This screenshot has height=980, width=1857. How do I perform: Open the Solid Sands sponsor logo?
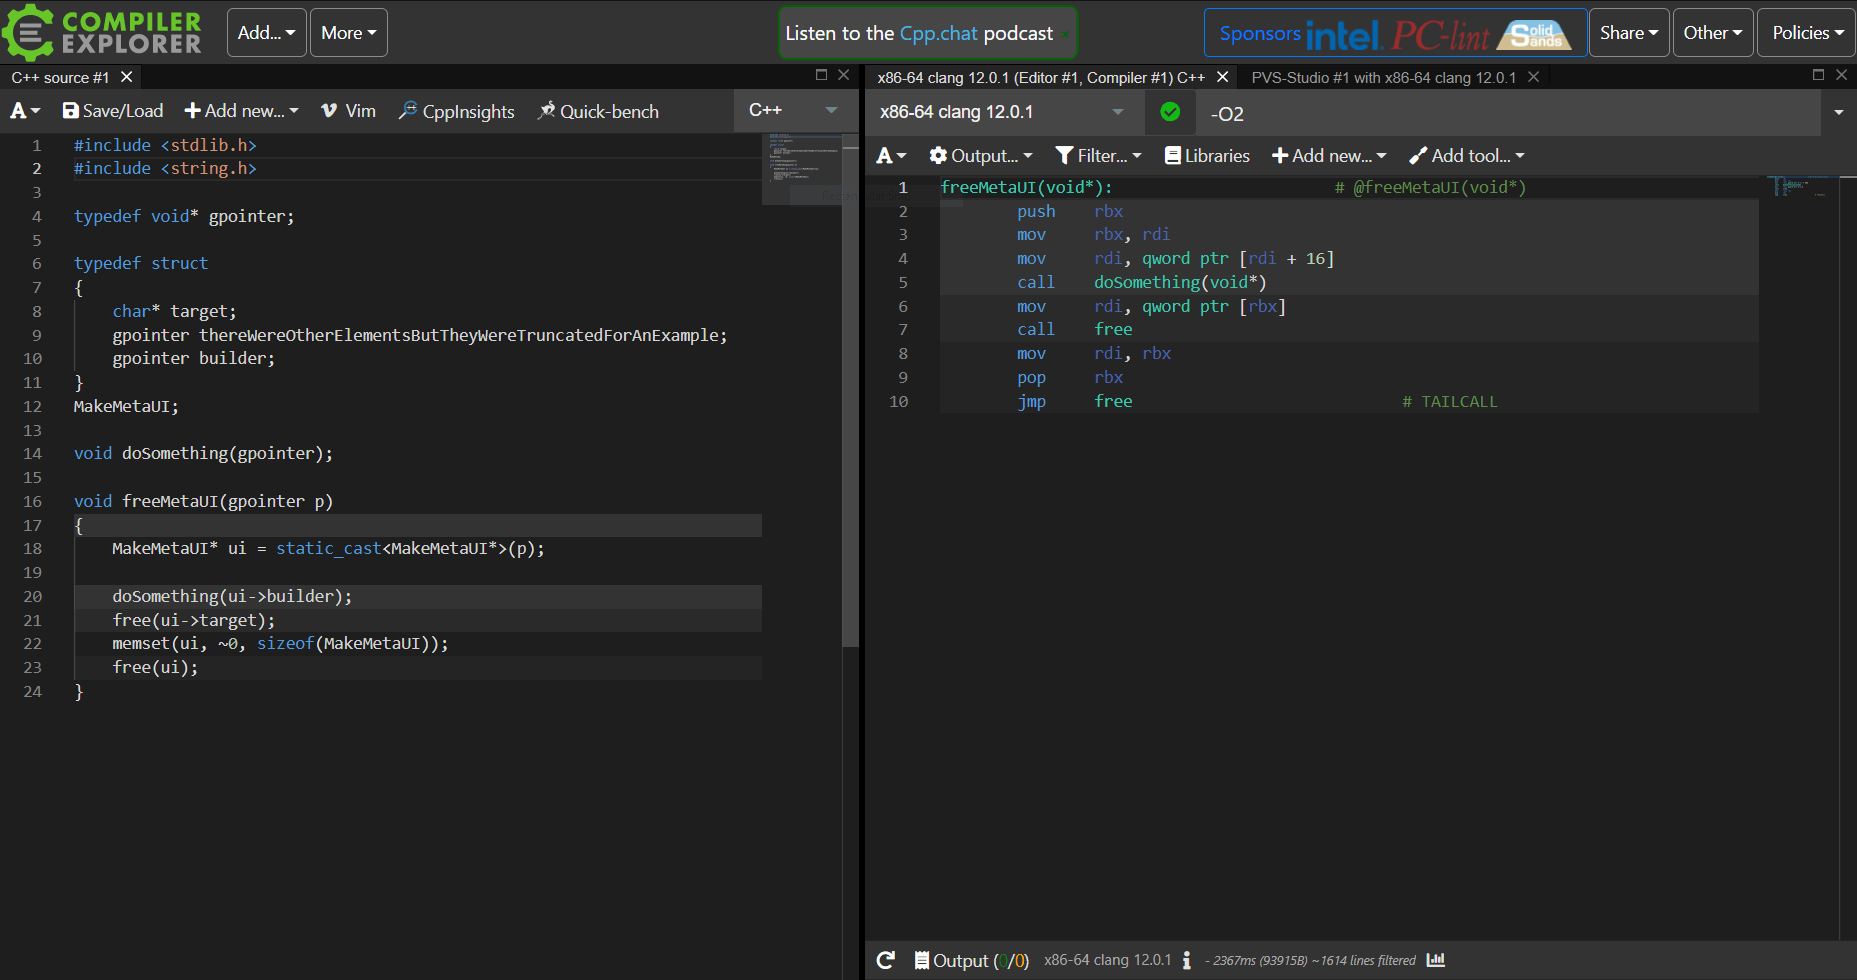(1534, 35)
